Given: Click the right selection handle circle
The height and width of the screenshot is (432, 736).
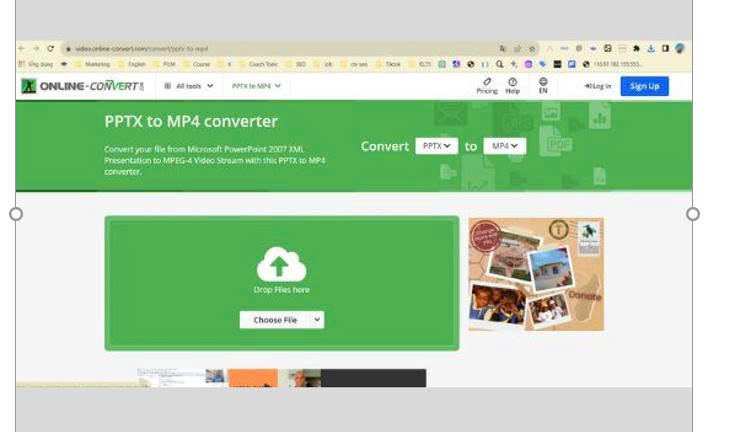Looking at the screenshot, I should (x=693, y=214).
